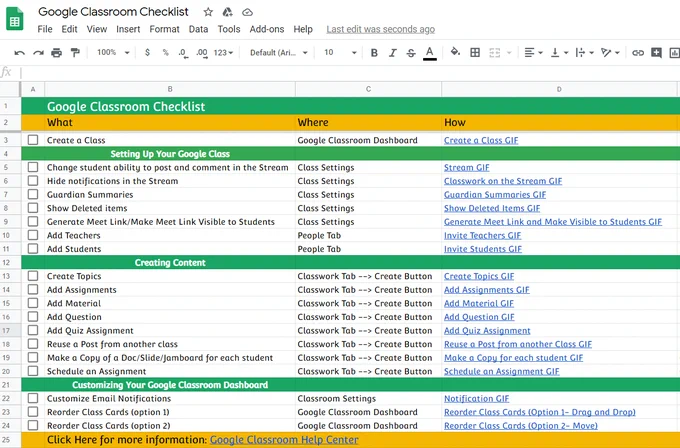Insert a comment
This screenshot has width=680, height=448.
point(657,53)
